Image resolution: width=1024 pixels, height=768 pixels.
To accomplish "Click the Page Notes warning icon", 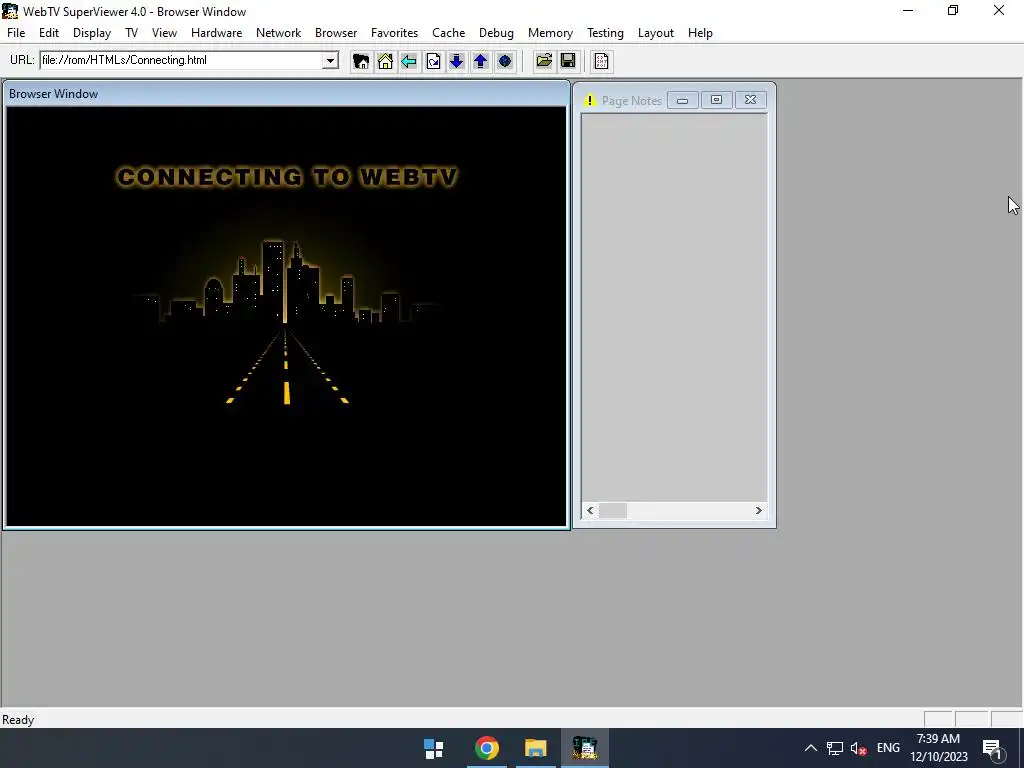I will pyautogui.click(x=590, y=101).
